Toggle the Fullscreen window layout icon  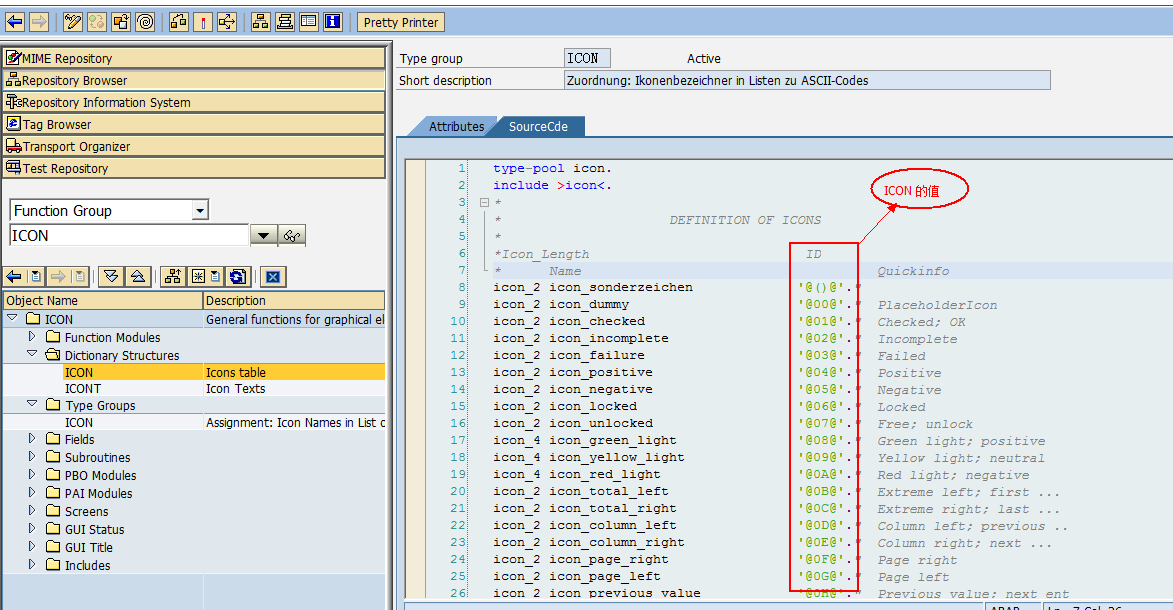(x=308, y=22)
